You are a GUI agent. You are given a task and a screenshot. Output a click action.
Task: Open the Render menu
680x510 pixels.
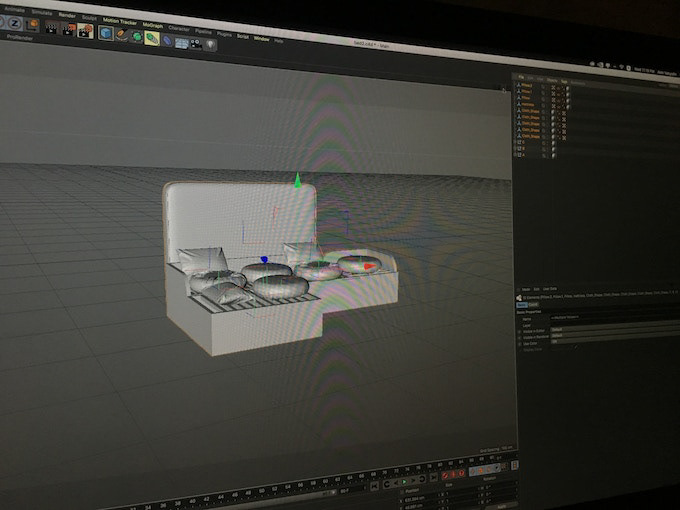click(67, 15)
